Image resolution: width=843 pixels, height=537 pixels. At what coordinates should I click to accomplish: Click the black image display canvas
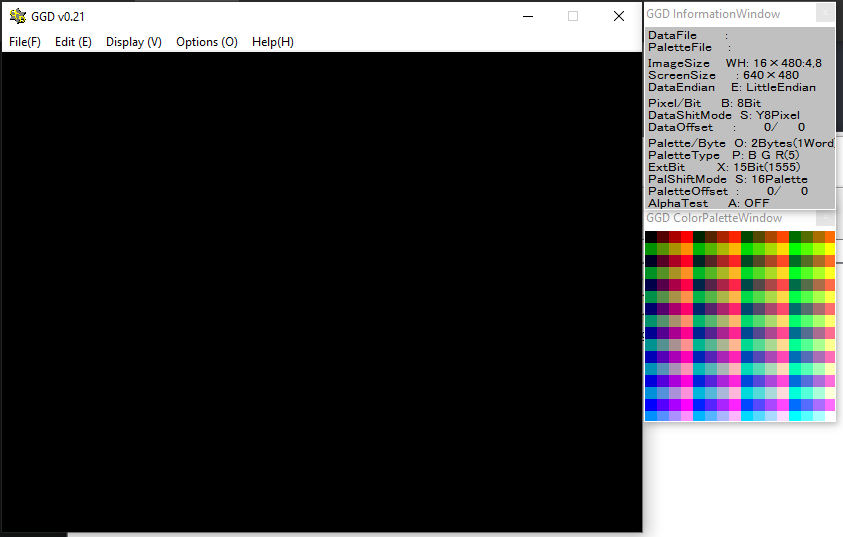(320, 290)
